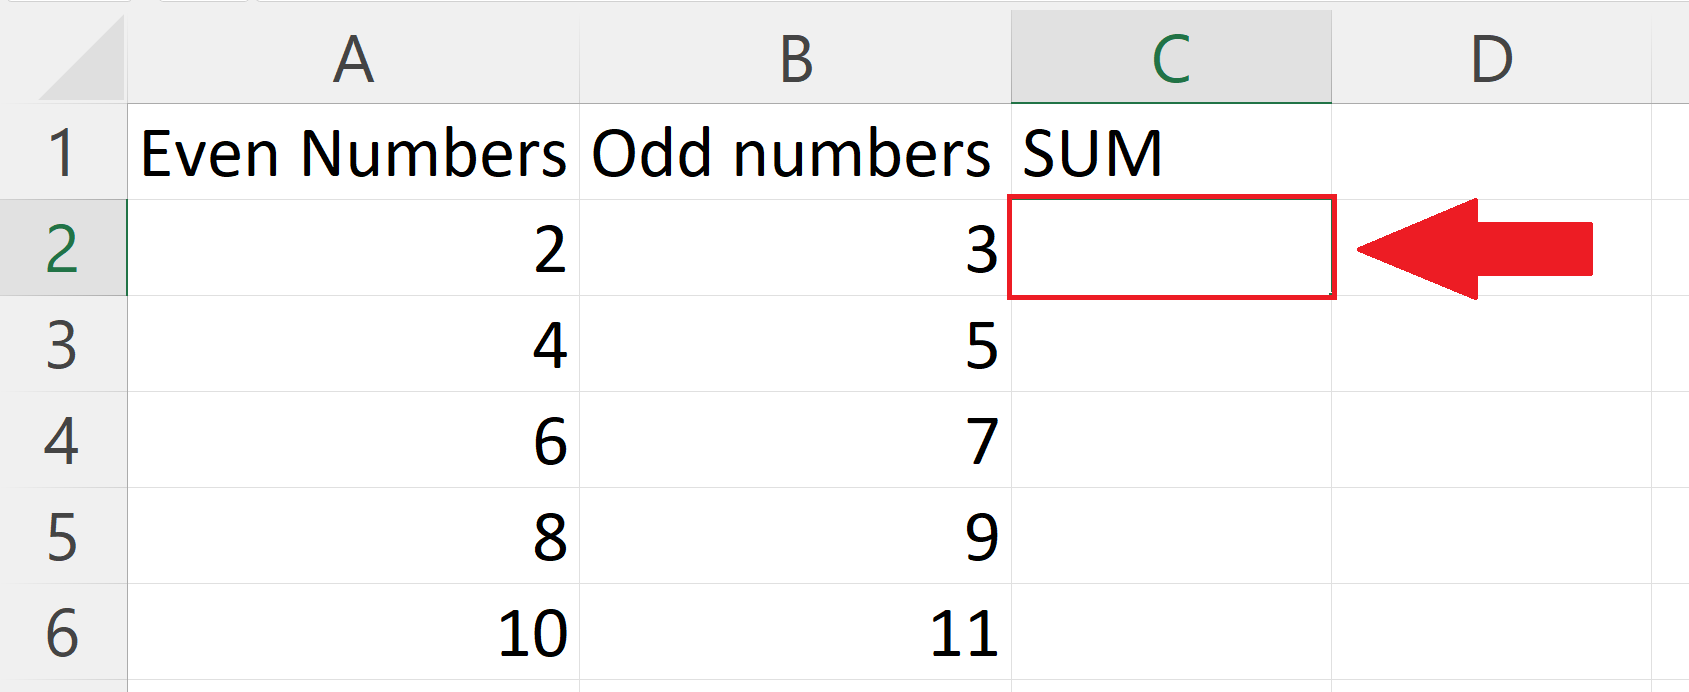Select column header C

1170,58
